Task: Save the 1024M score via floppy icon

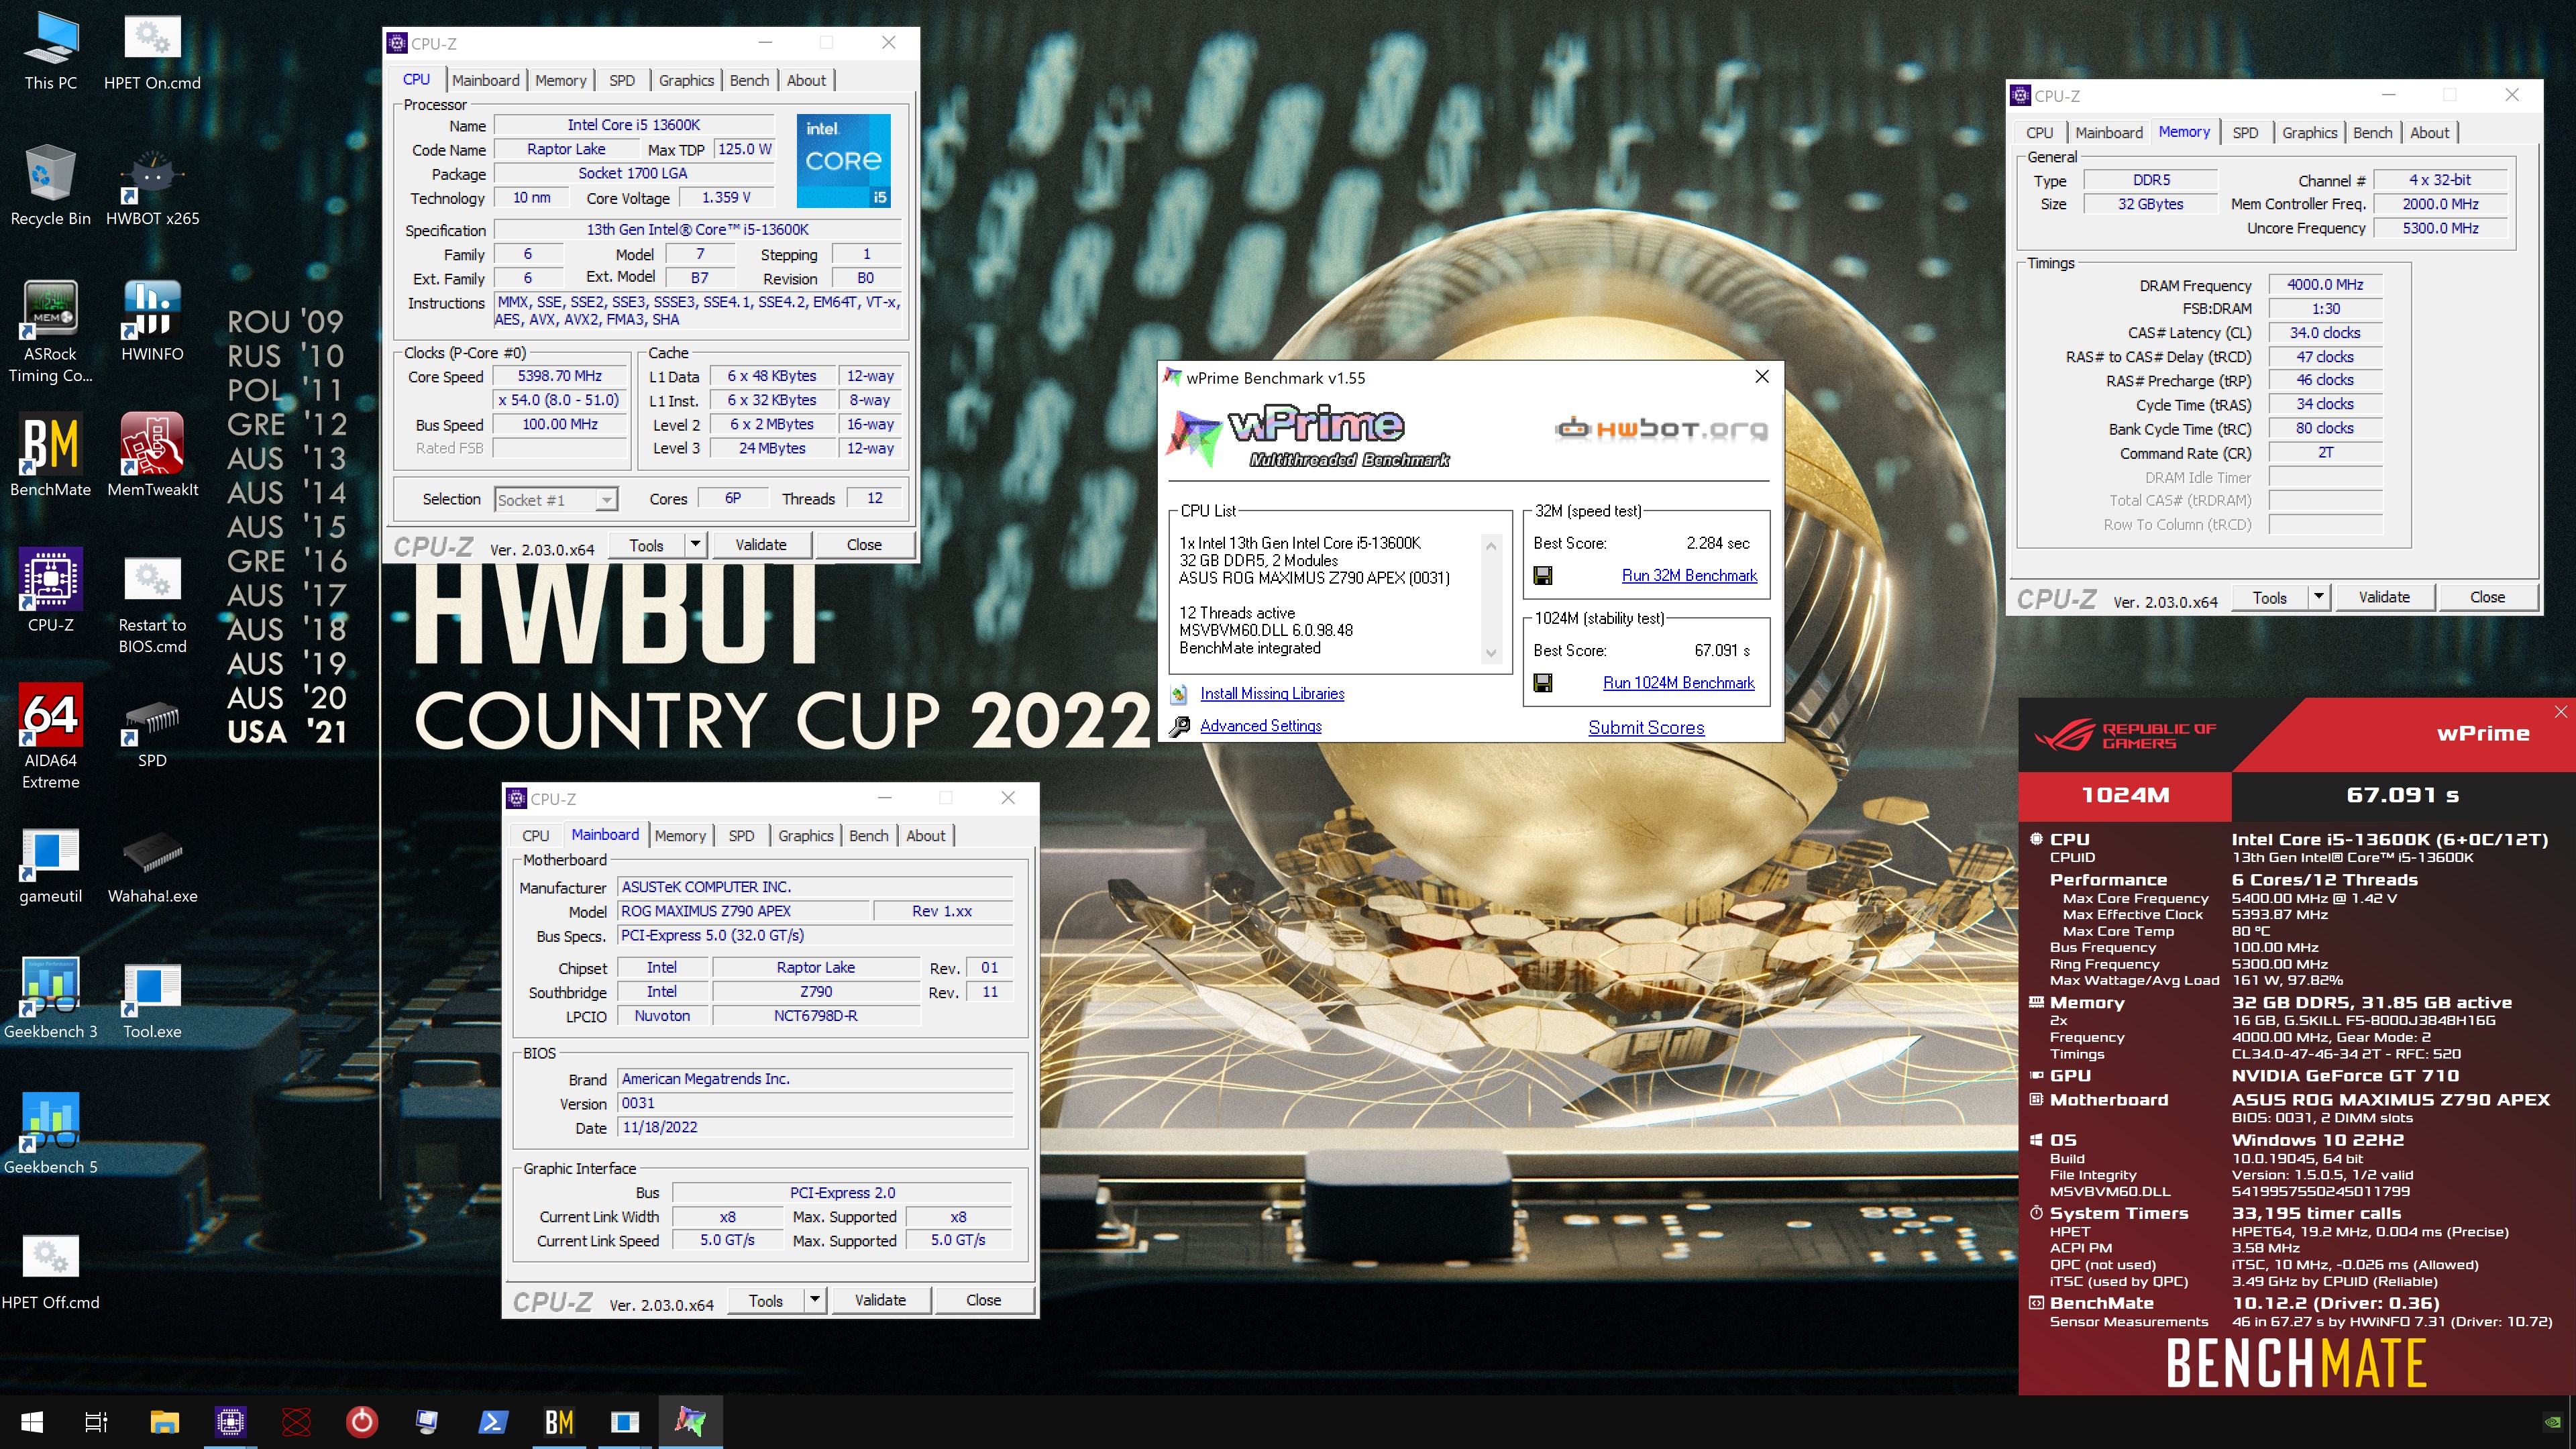Action: click(x=1543, y=683)
